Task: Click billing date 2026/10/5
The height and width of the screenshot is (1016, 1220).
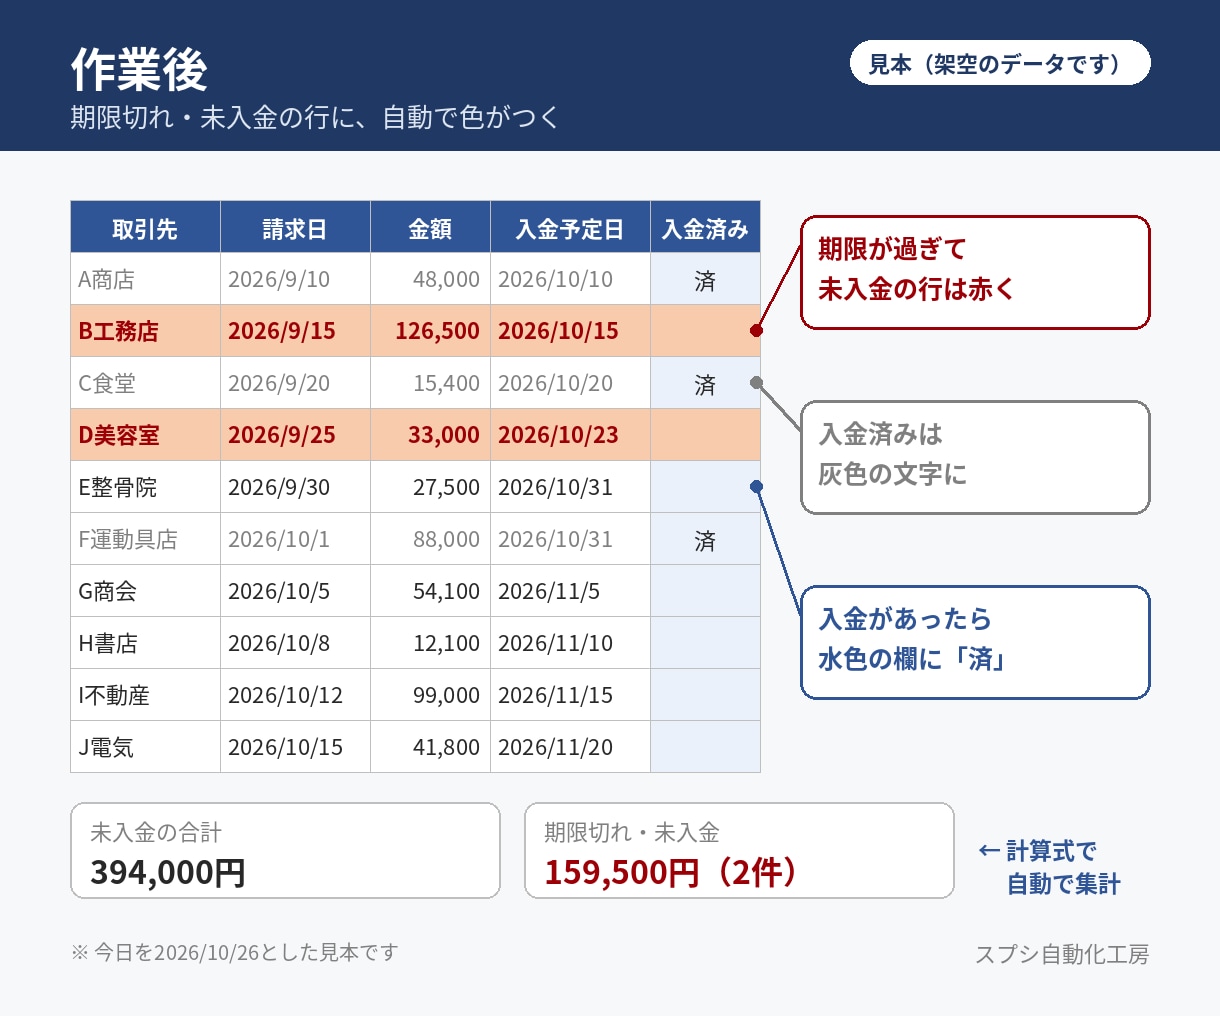Action: [x=295, y=591]
